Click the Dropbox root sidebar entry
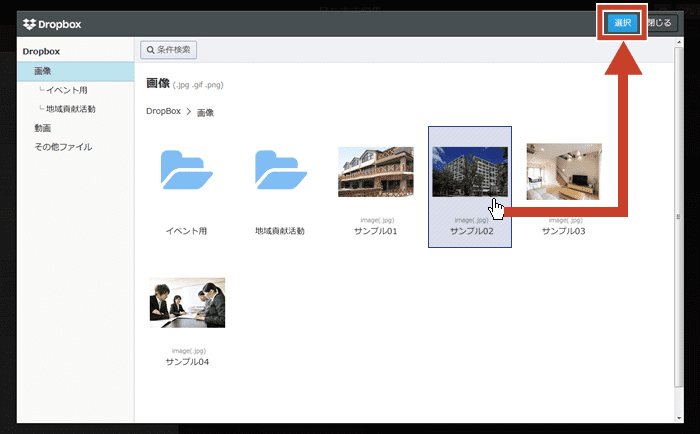Image resolution: width=700 pixels, height=434 pixels. 42,50
